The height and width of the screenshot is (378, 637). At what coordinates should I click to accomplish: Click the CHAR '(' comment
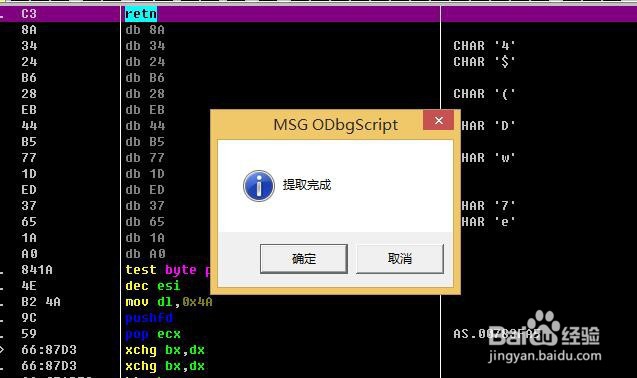point(484,94)
